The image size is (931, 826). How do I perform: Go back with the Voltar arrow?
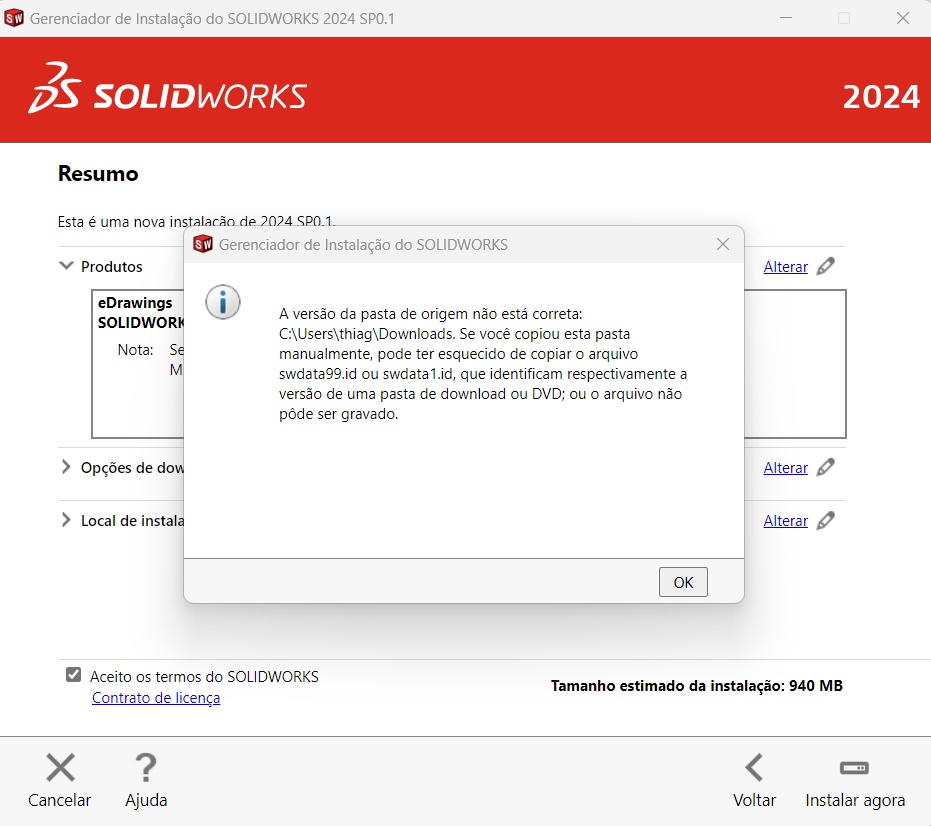click(754, 768)
